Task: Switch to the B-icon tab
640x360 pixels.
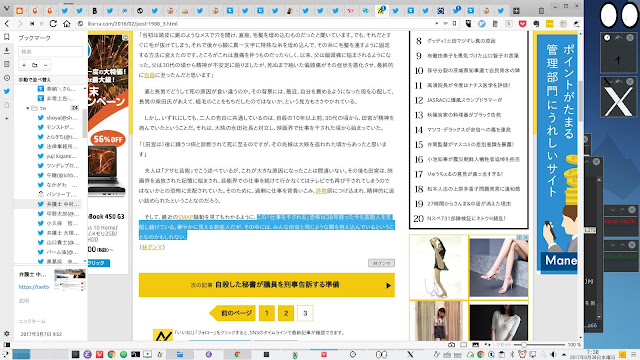Action: point(94,11)
